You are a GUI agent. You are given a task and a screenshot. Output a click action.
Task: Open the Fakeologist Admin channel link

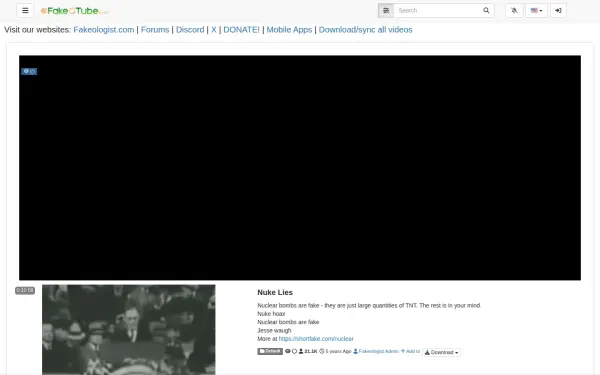[376, 351]
